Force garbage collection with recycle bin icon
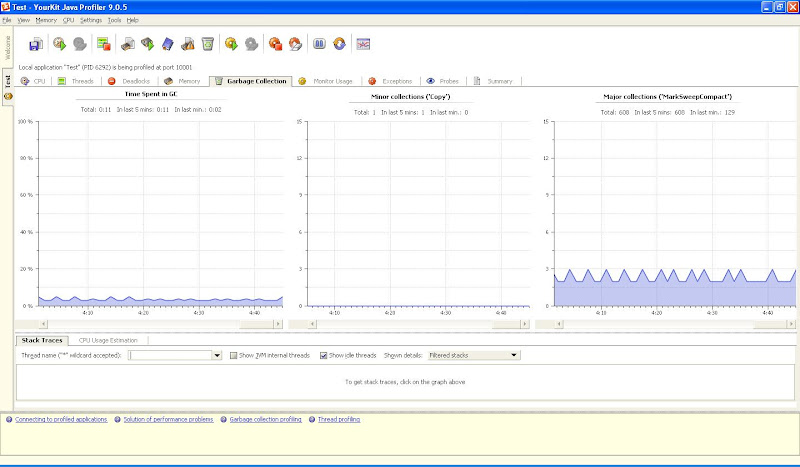Screen dimensions: 800x467 [x=208, y=44]
